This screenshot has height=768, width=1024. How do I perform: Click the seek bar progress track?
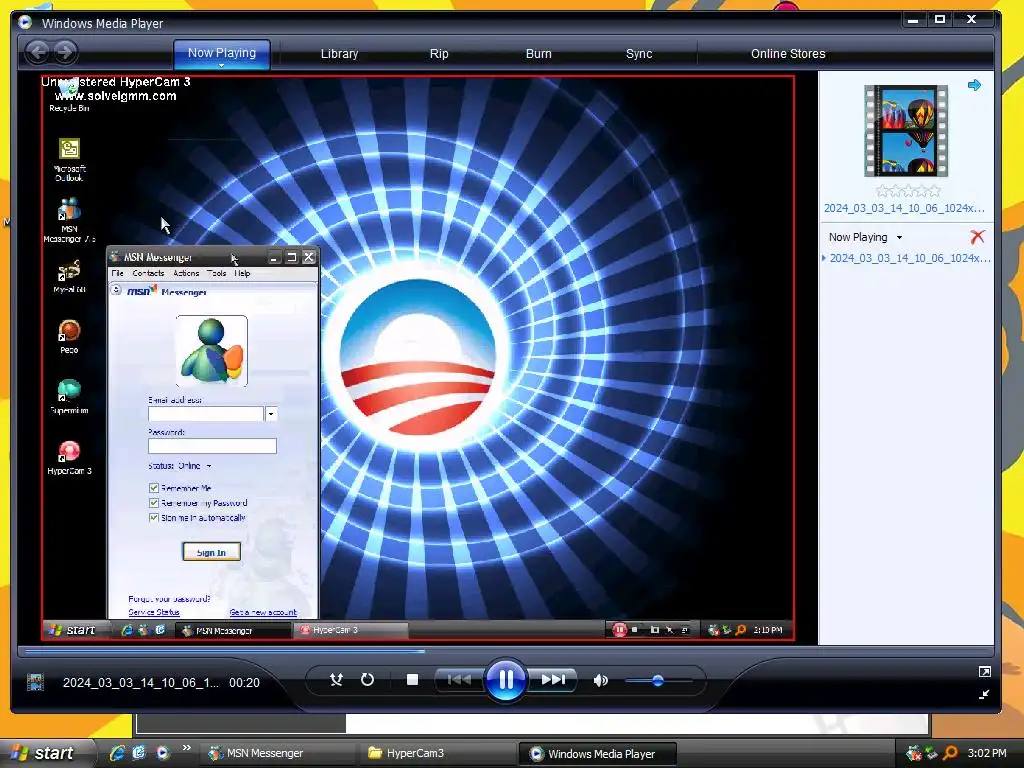506,650
